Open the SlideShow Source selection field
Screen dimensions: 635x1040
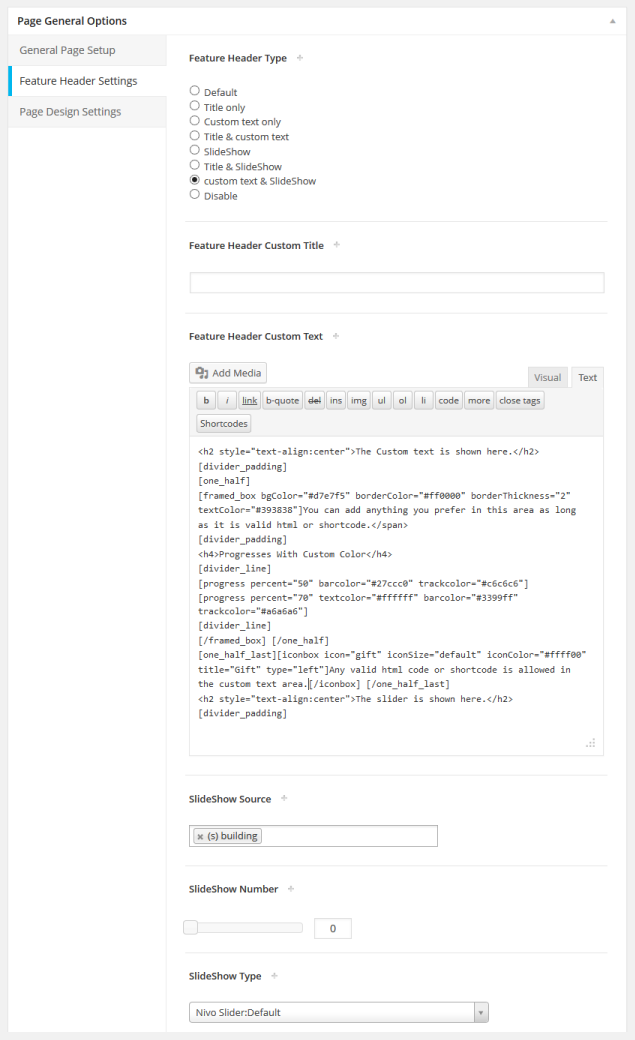348,836
